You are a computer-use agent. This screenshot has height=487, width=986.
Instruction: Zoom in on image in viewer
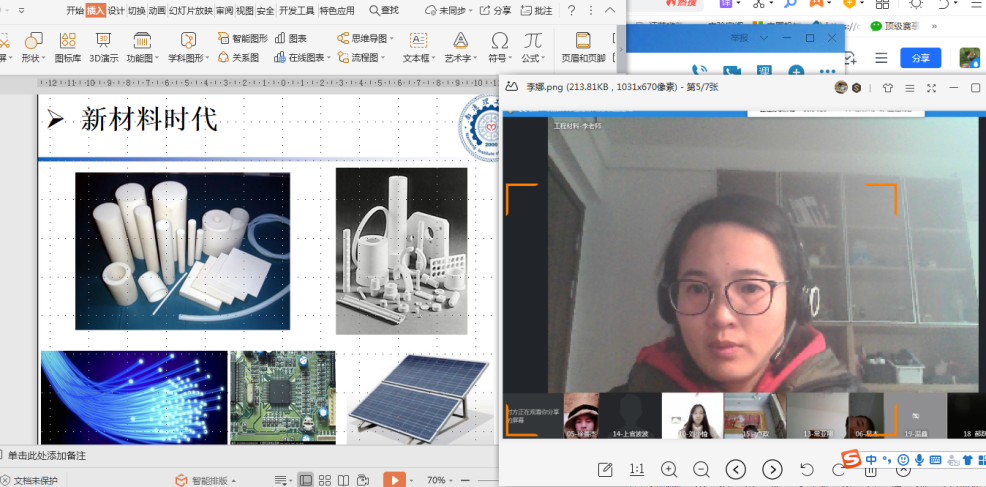coord(668,469)
